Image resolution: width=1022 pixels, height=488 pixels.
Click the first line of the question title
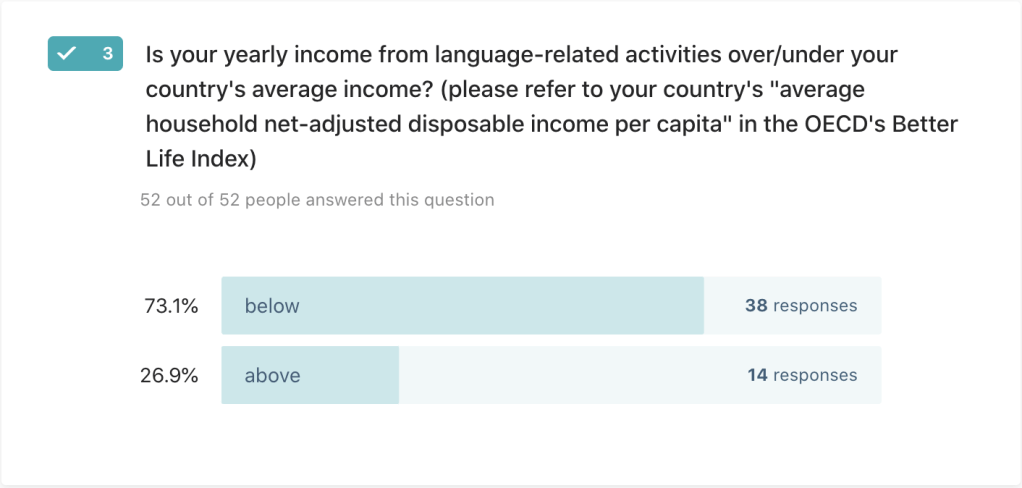pyautogui.click(x=521, y=54)
